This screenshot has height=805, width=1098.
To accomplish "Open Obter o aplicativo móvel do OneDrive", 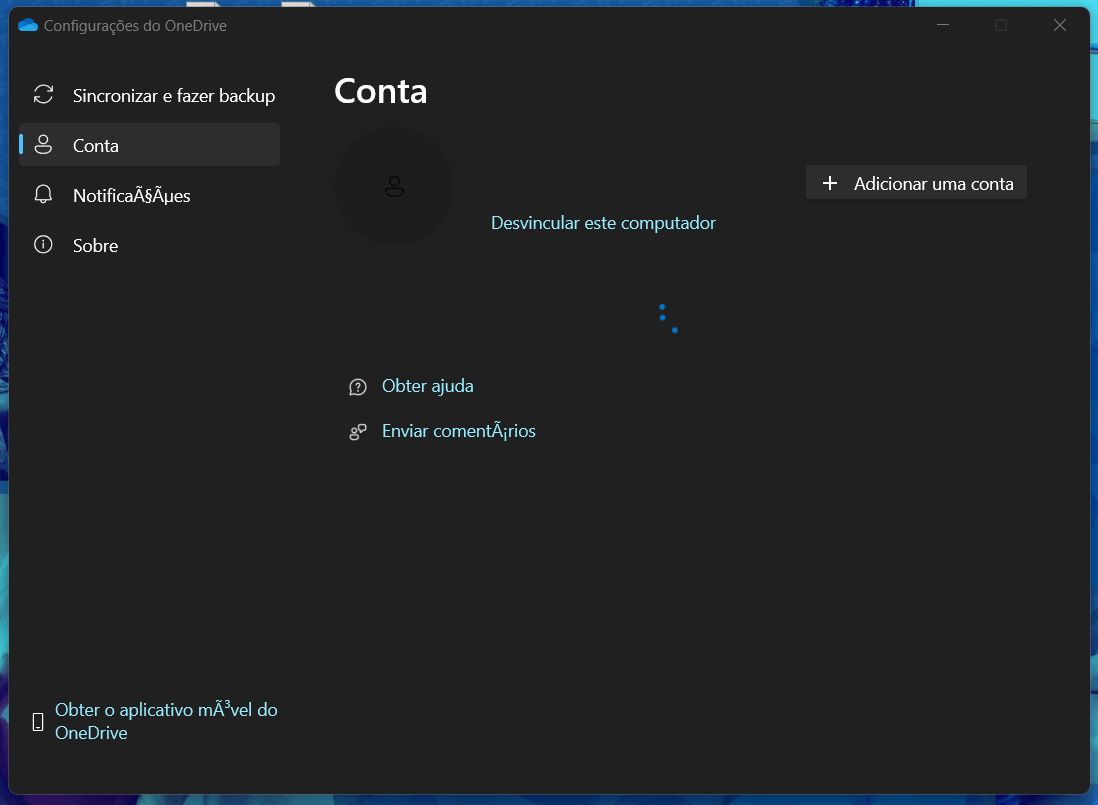I will (166, 721).
